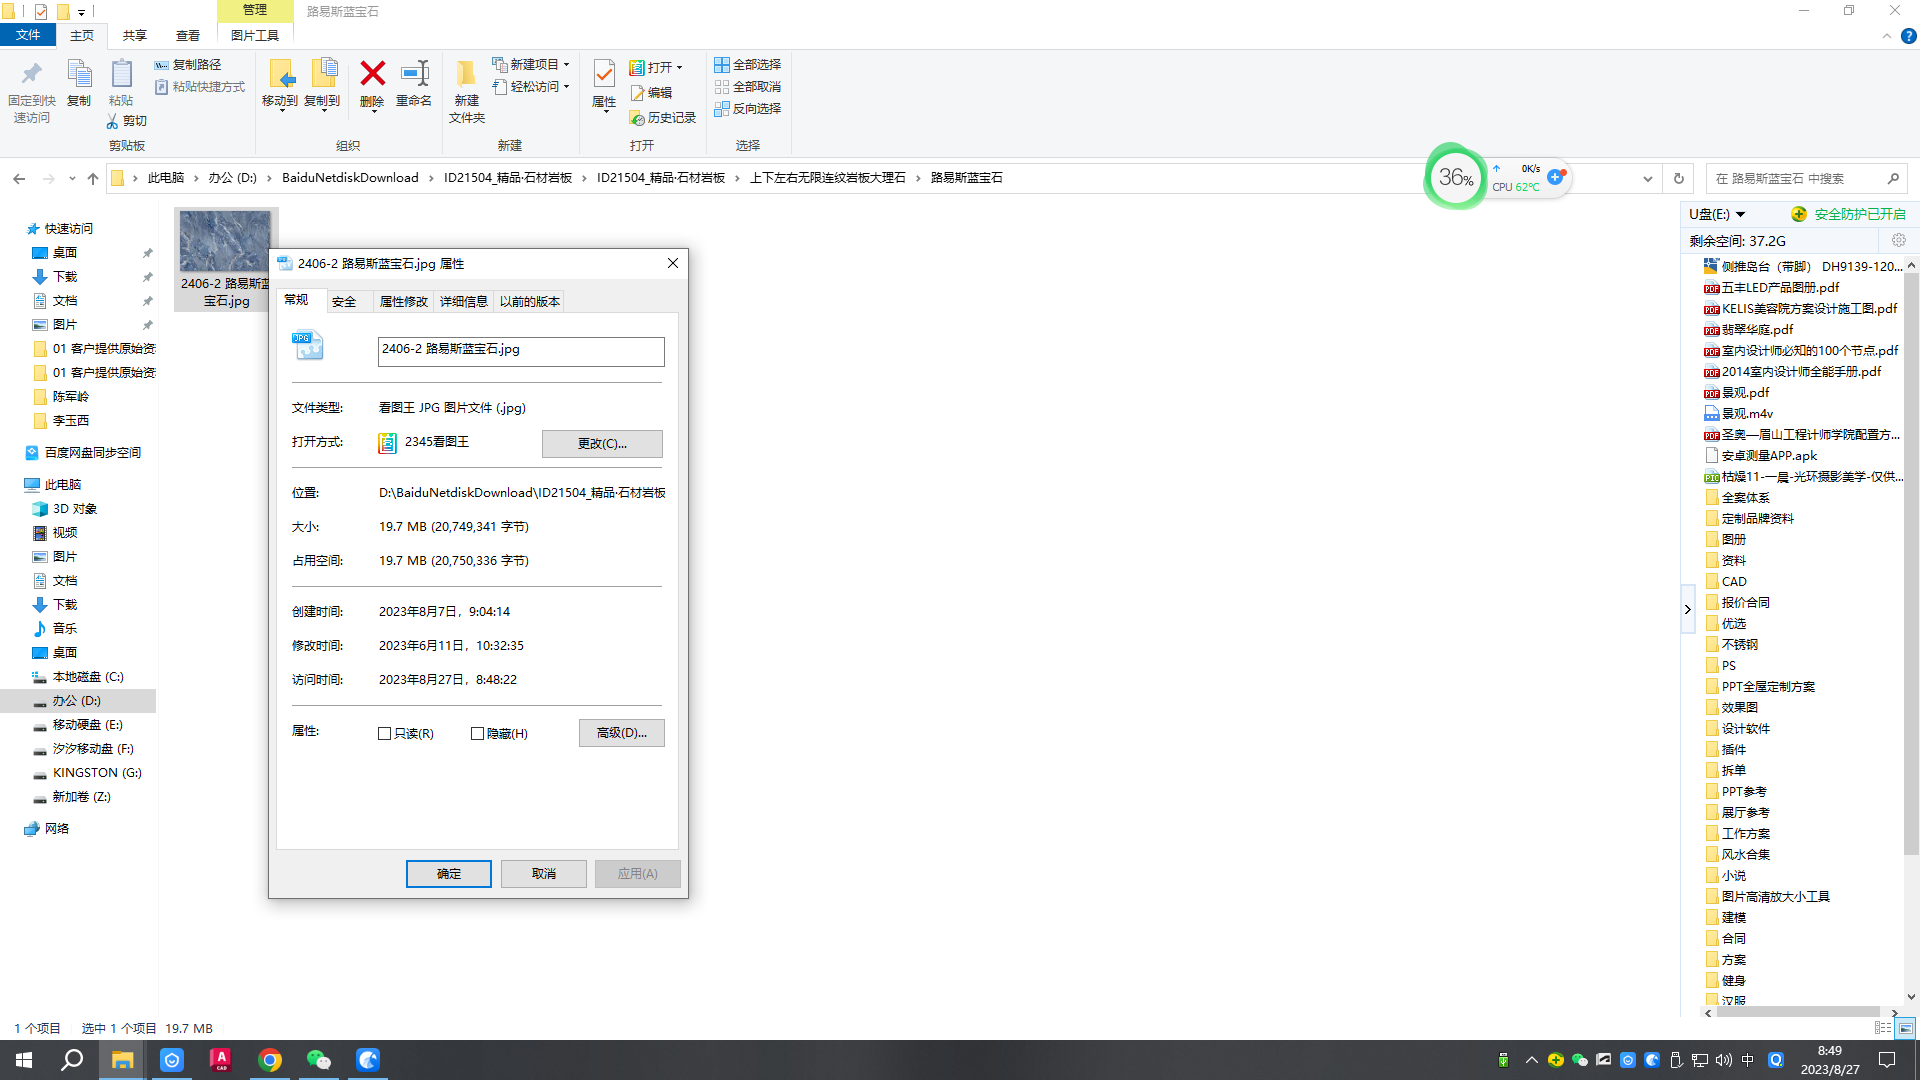
Task: Click the Paste (粘贴) ribbon icon
Action: coord(121,84)
